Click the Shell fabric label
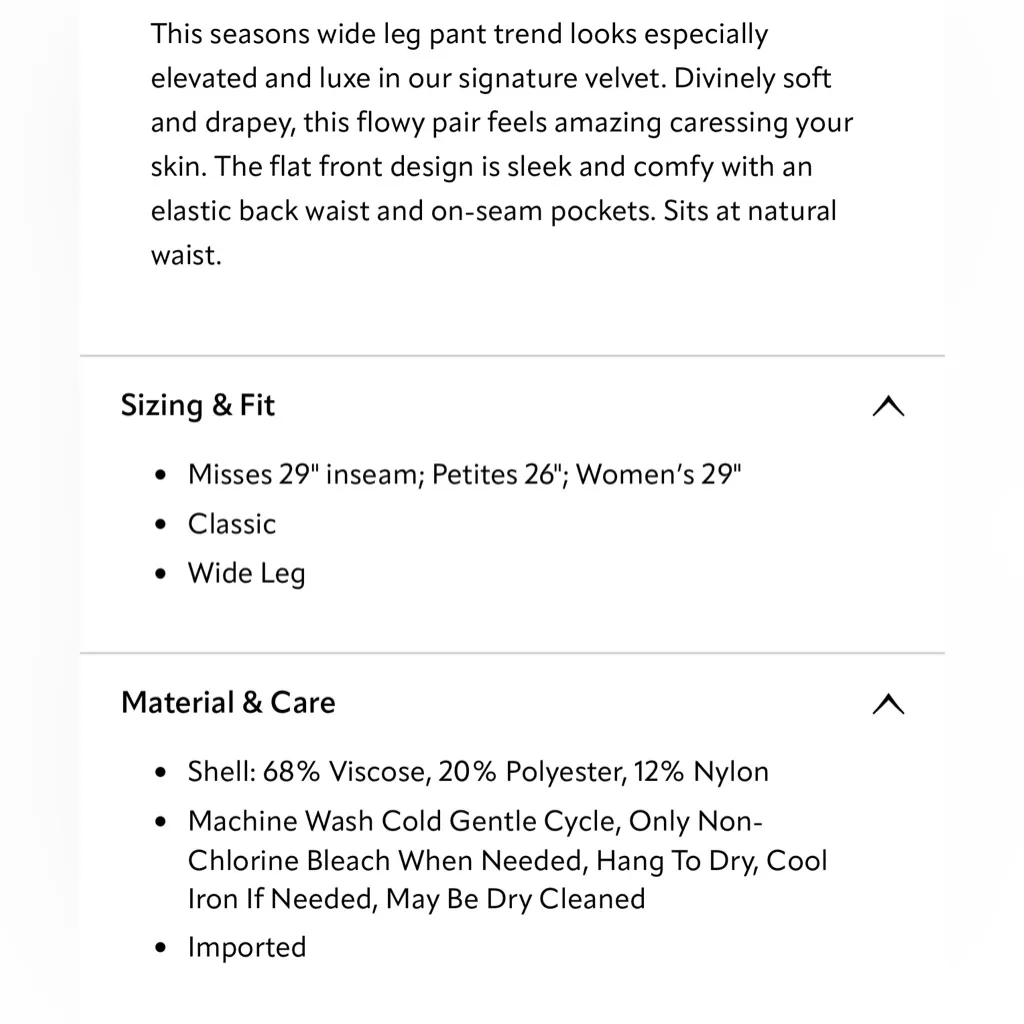1024x1024 pixels. pyautogui.click(x=223, y=772)
